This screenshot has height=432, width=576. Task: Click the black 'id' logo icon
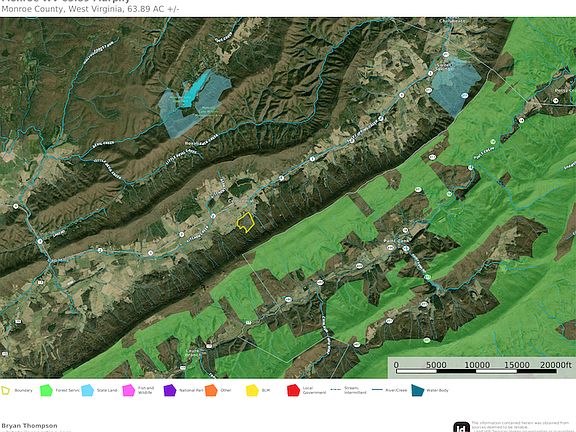(461, 427)
